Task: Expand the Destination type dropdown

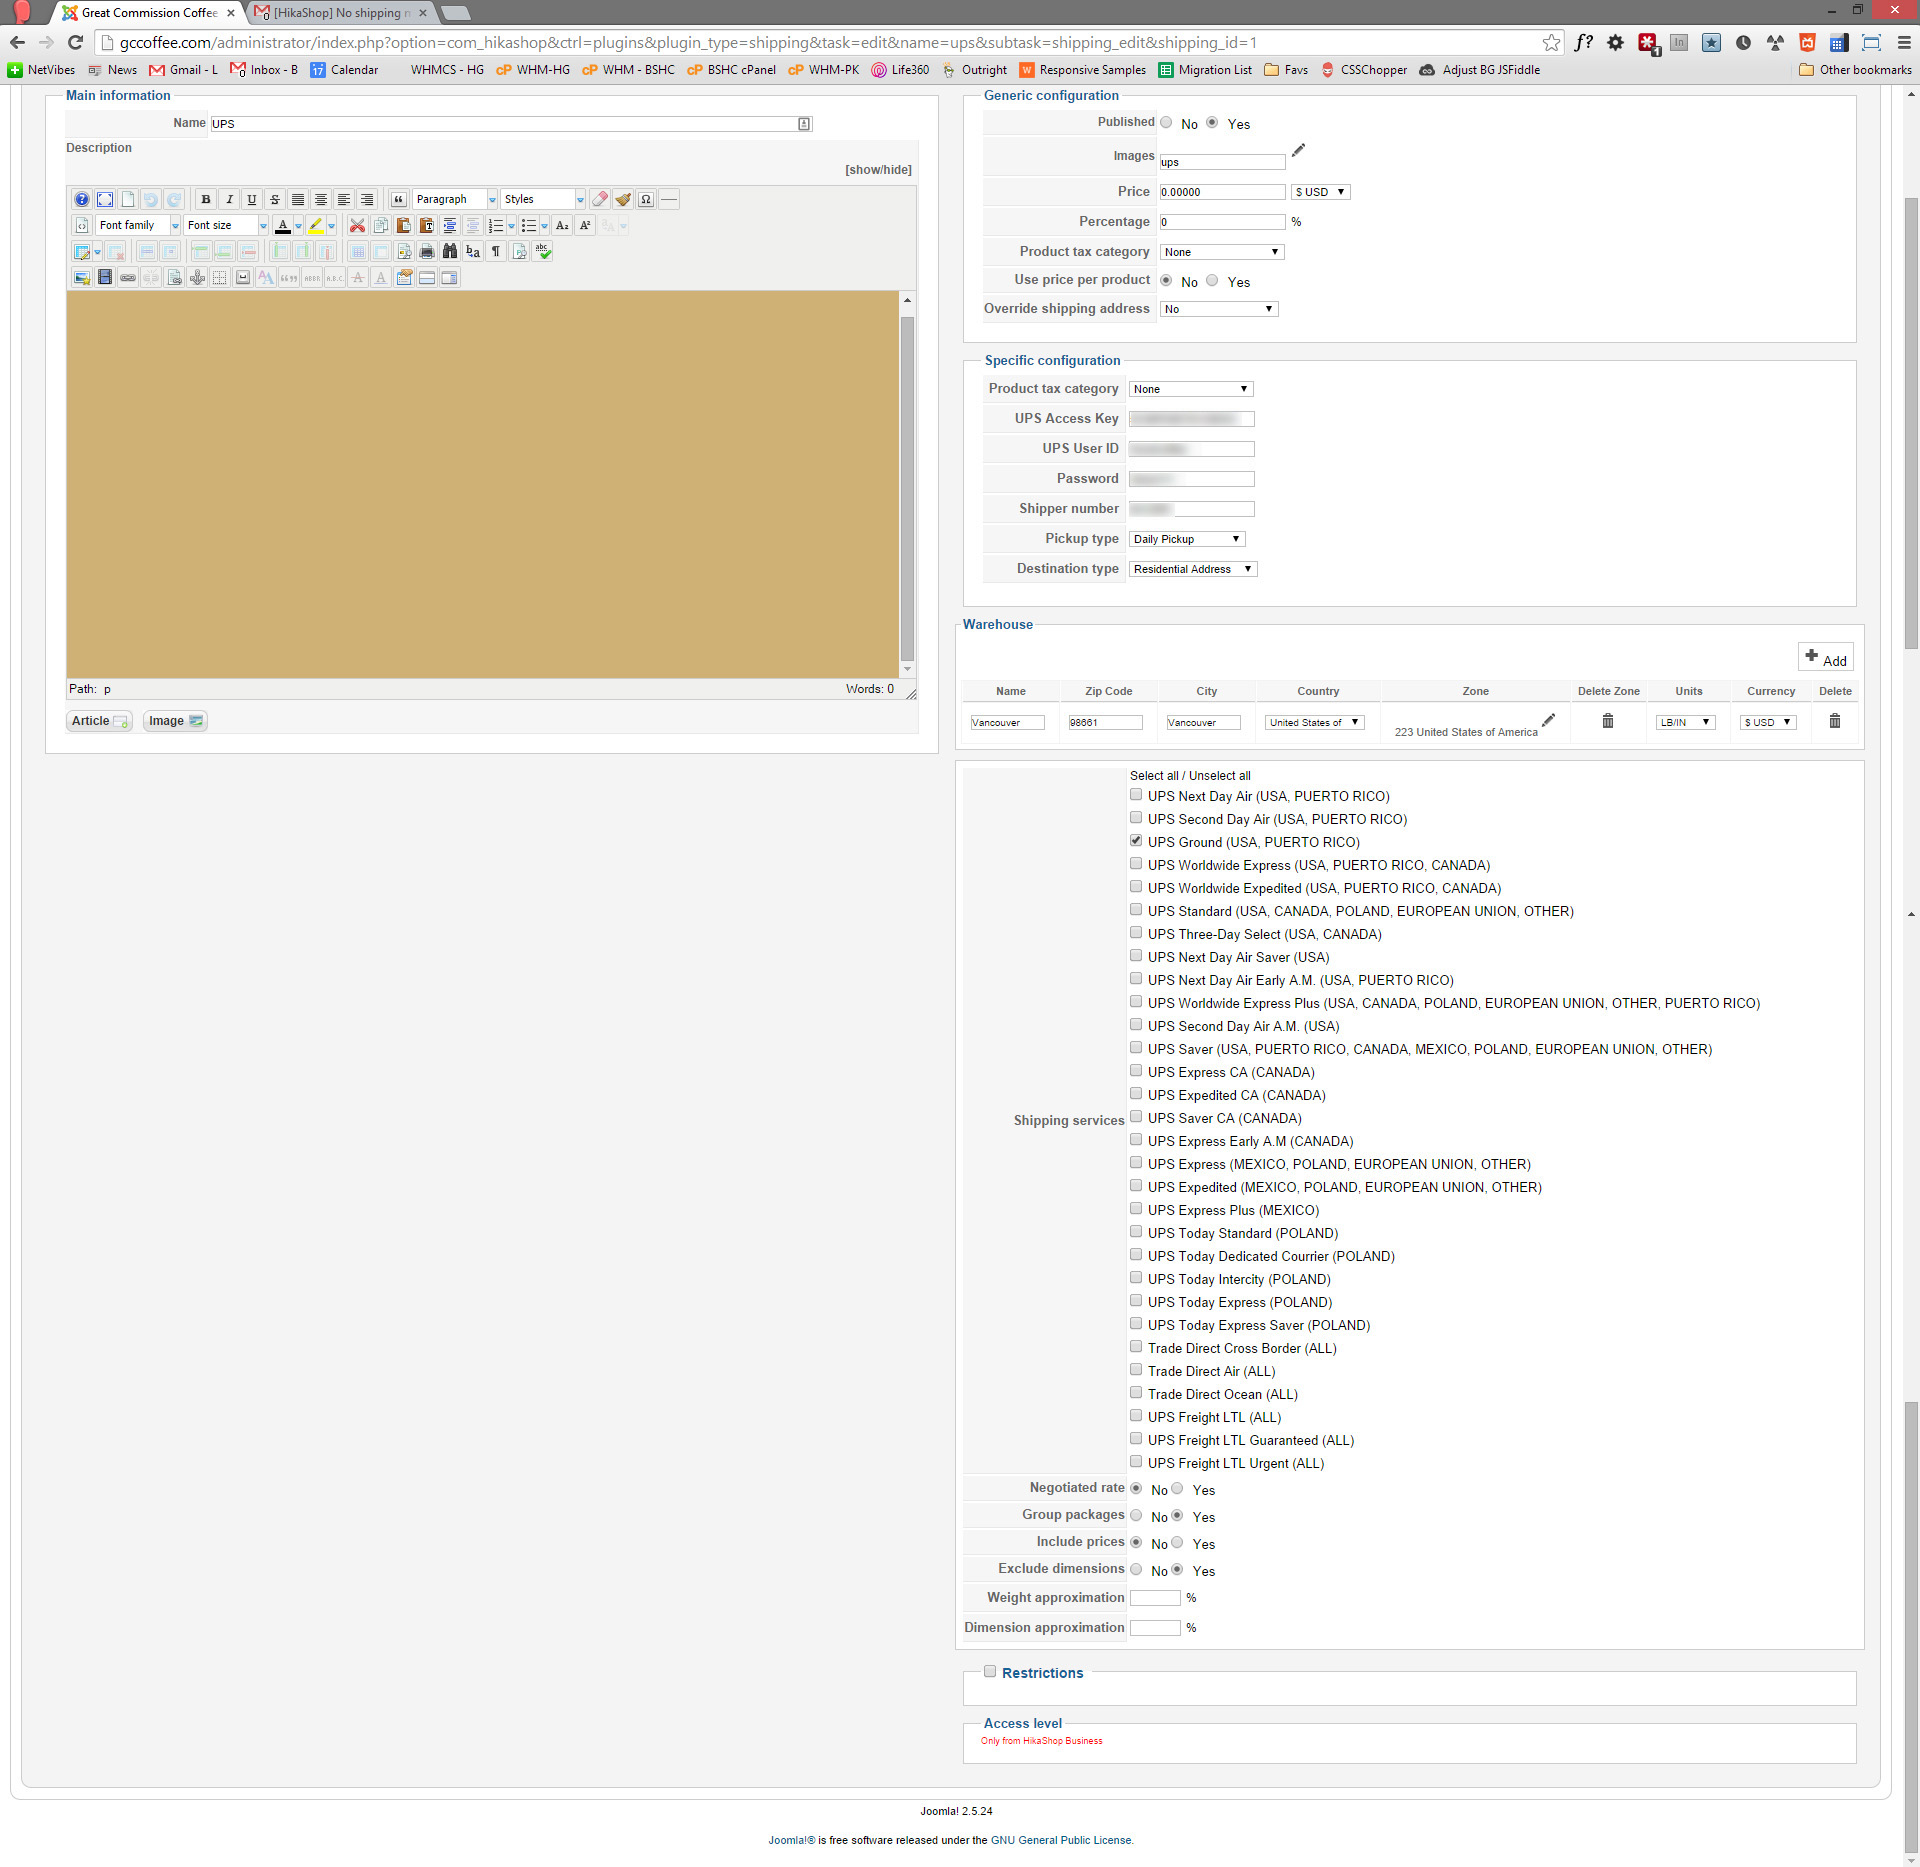Action: (1192, 569)
